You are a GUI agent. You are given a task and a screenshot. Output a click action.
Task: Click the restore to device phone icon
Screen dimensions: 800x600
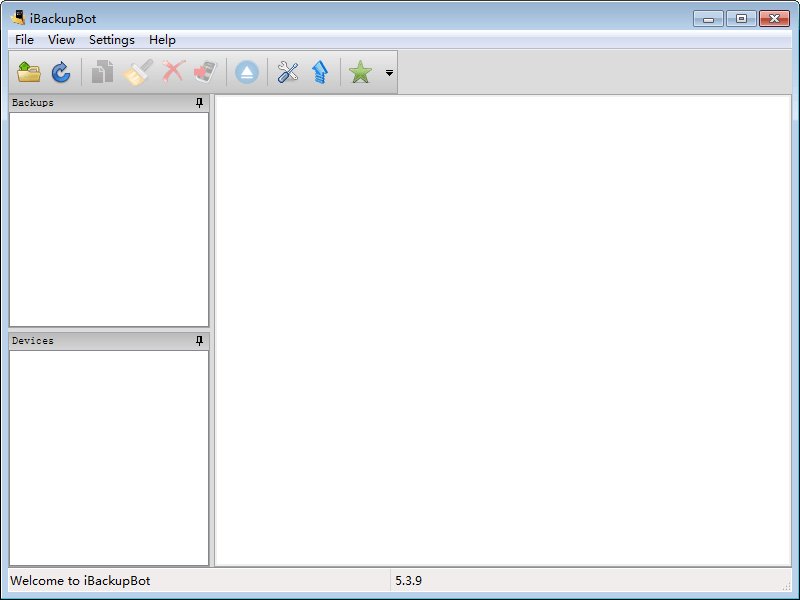[205, 72]
